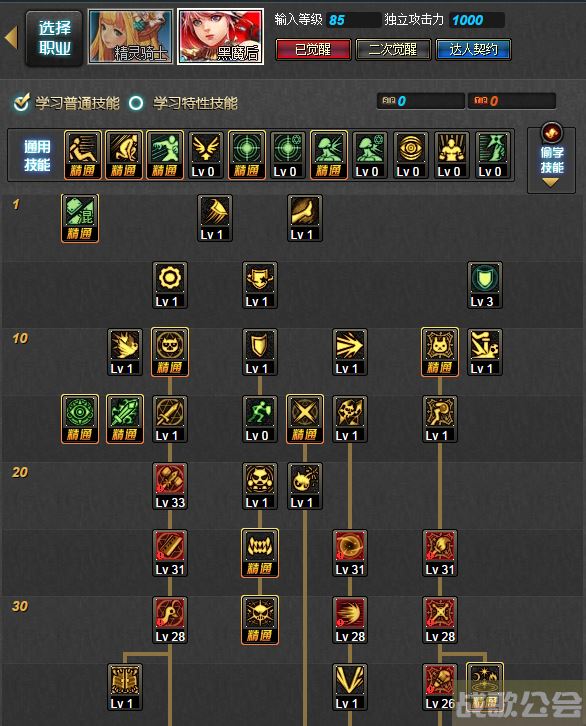Select the Lv 0 green running figure skill
Screen dimensions: 586x726
(x=260, y=419)
